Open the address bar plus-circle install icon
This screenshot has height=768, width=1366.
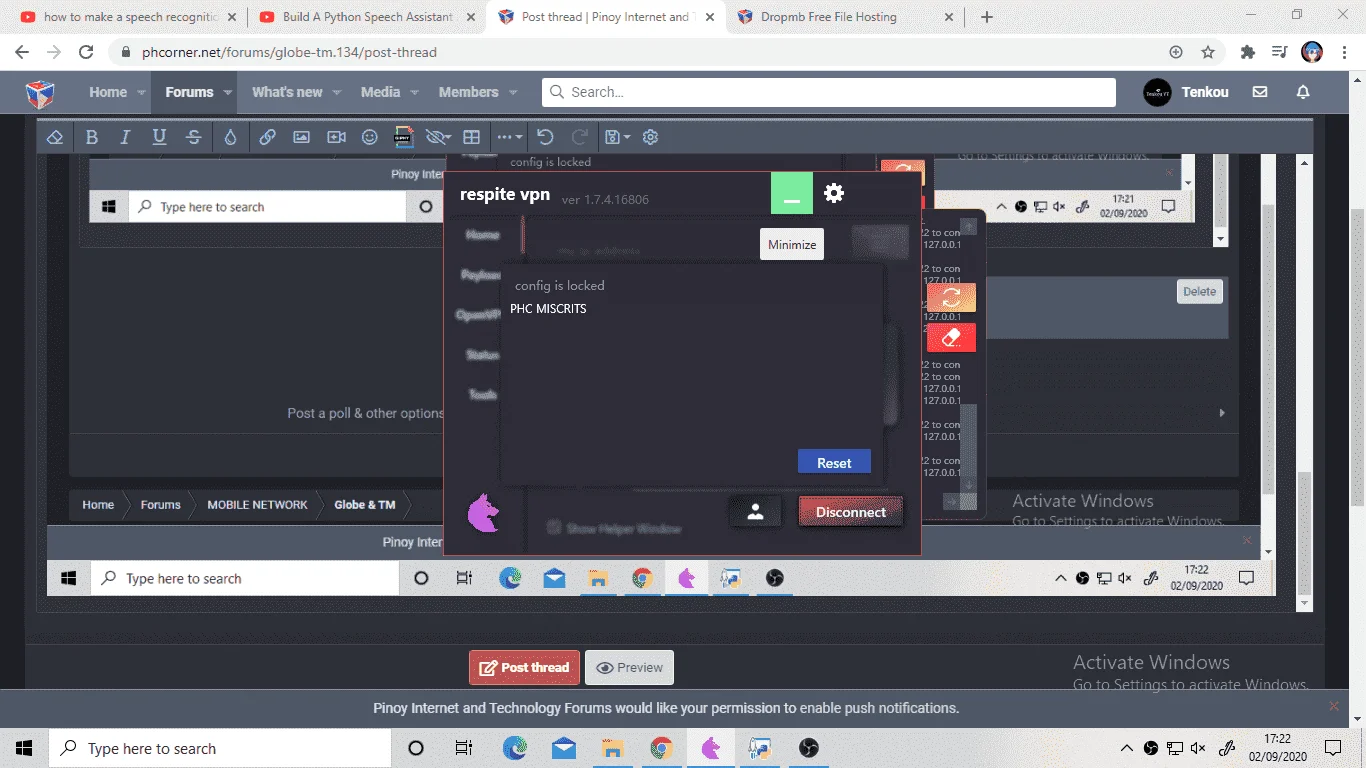pyautogui.click(x=1176, y=52)
